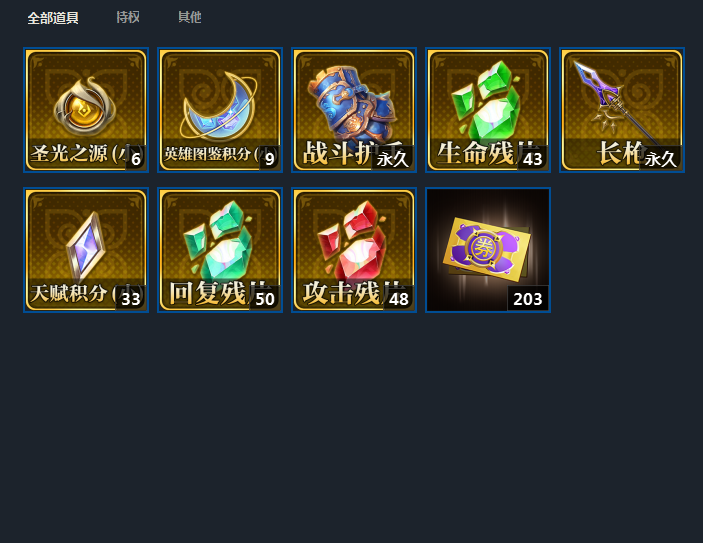Select the 天赋积分 purple crystal item

click(86, 250)
